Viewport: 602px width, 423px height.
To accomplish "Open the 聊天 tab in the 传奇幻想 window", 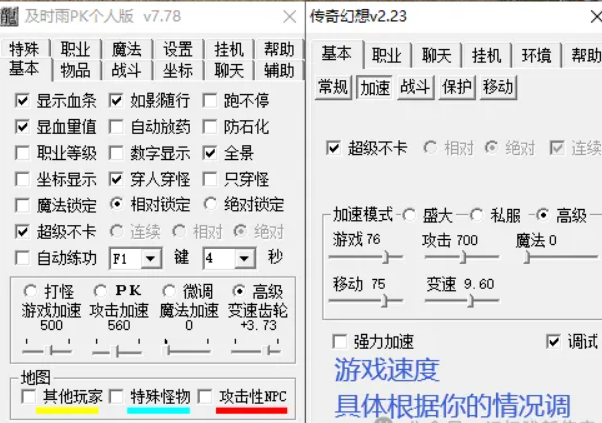I will pyautogui.click(x=437, y=56).
